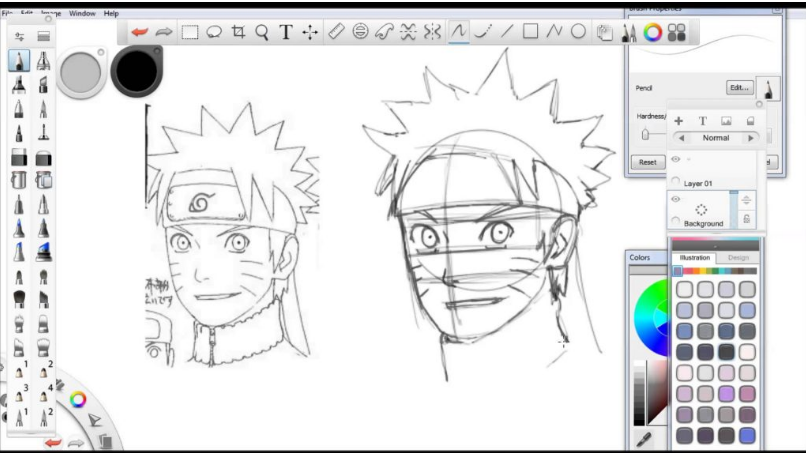The height and width of the screenshot is (453, 806).
Task: Open the Edit menu
Action: point(27,13)
